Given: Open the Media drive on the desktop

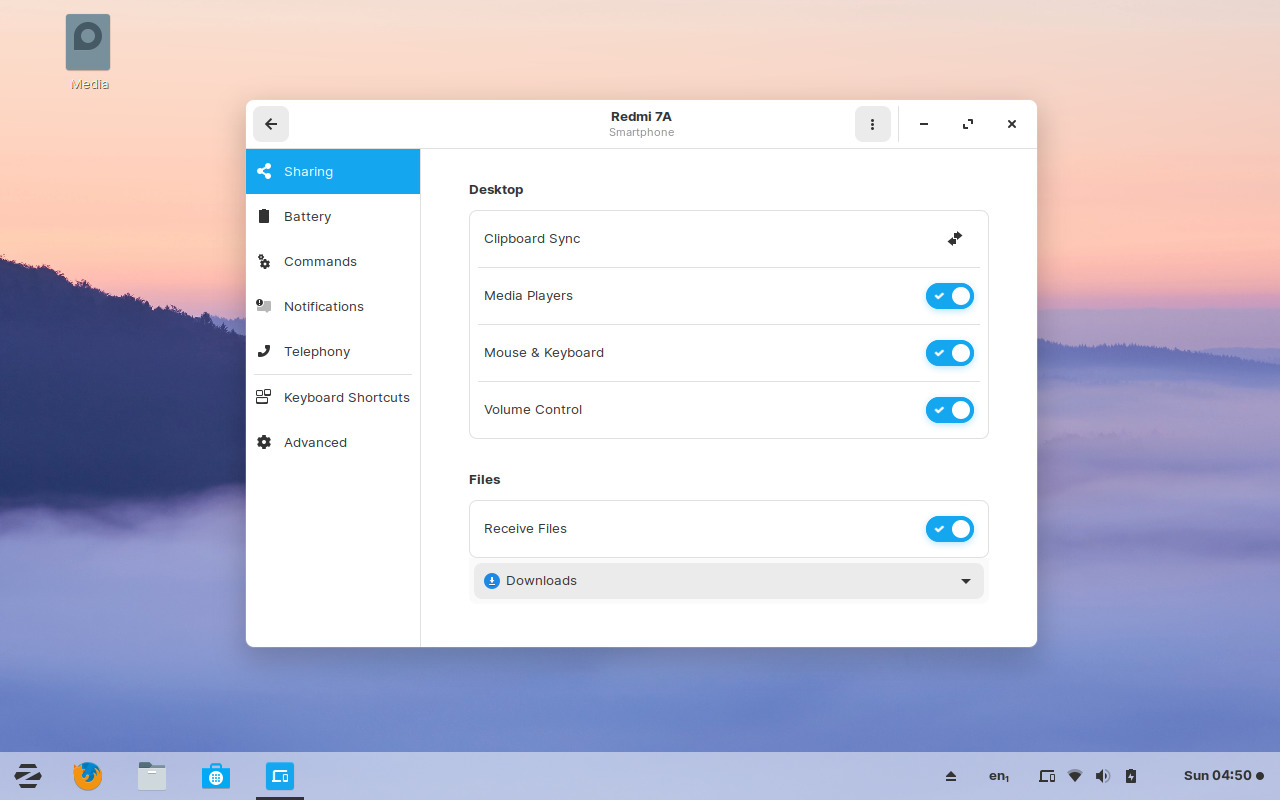Looking at the screenshot, I should (x=87, y=44).
